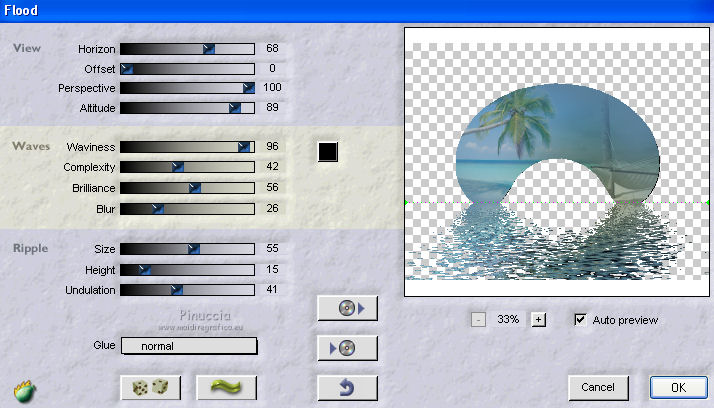714x408 pixels.
Task: Click the Offset value 0
Action: pos(272,68)
